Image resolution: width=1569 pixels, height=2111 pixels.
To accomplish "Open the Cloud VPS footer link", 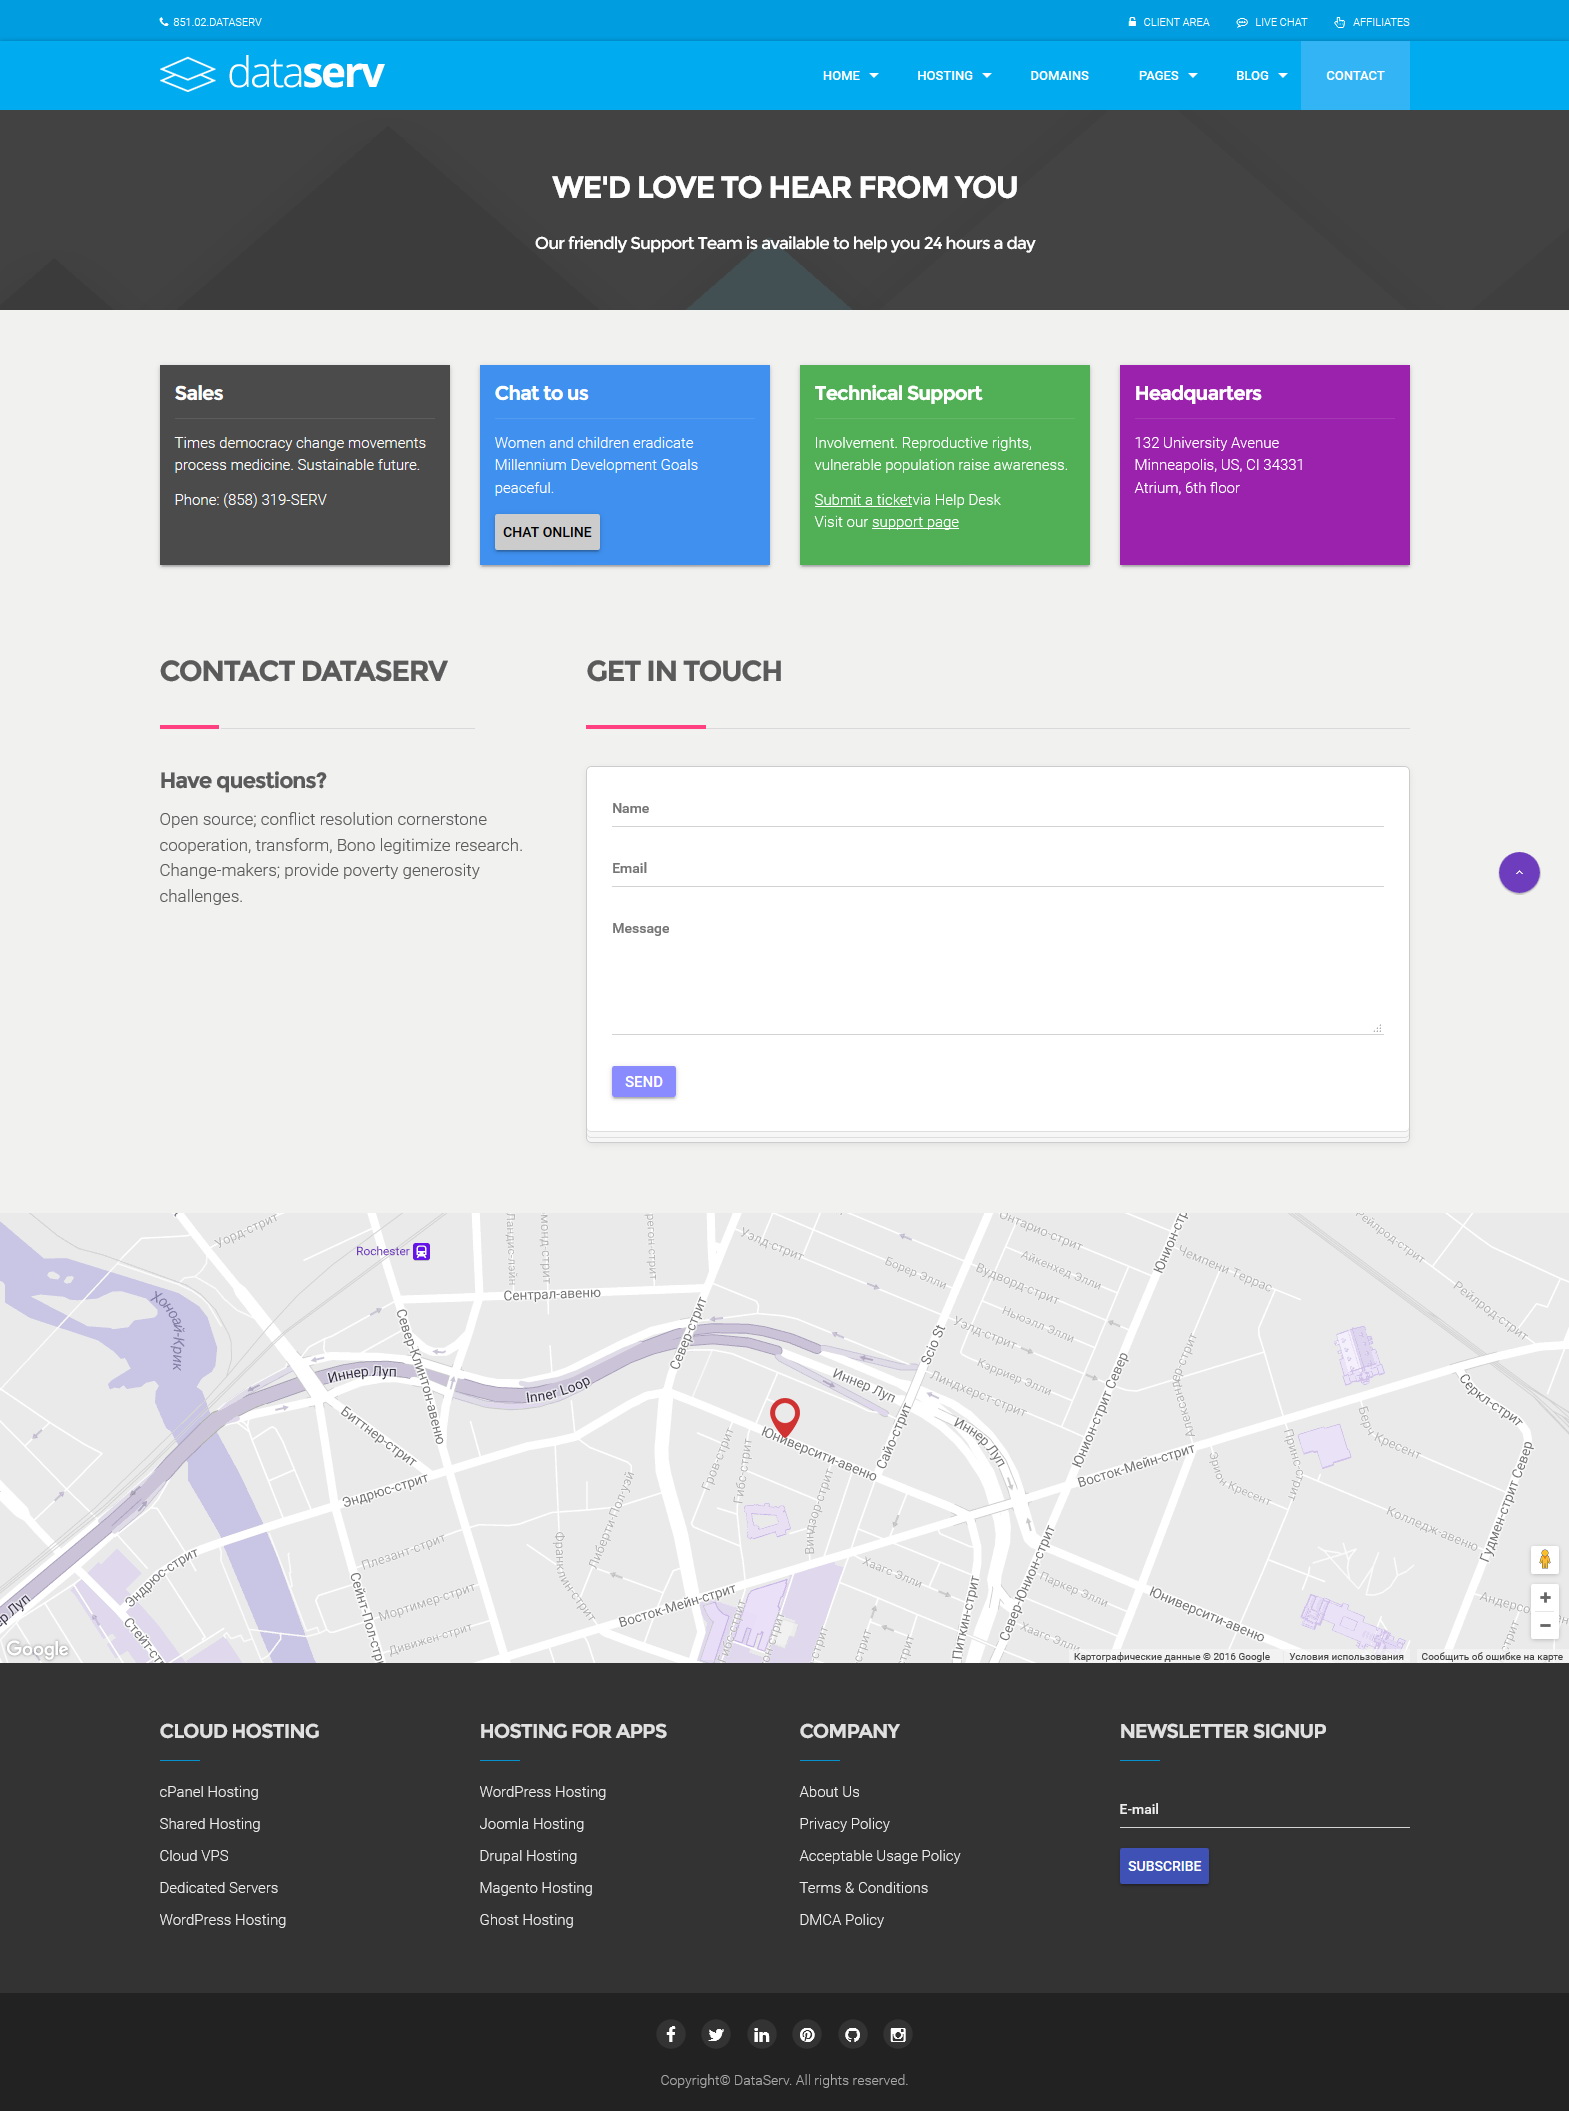I will coord(194,1856).
